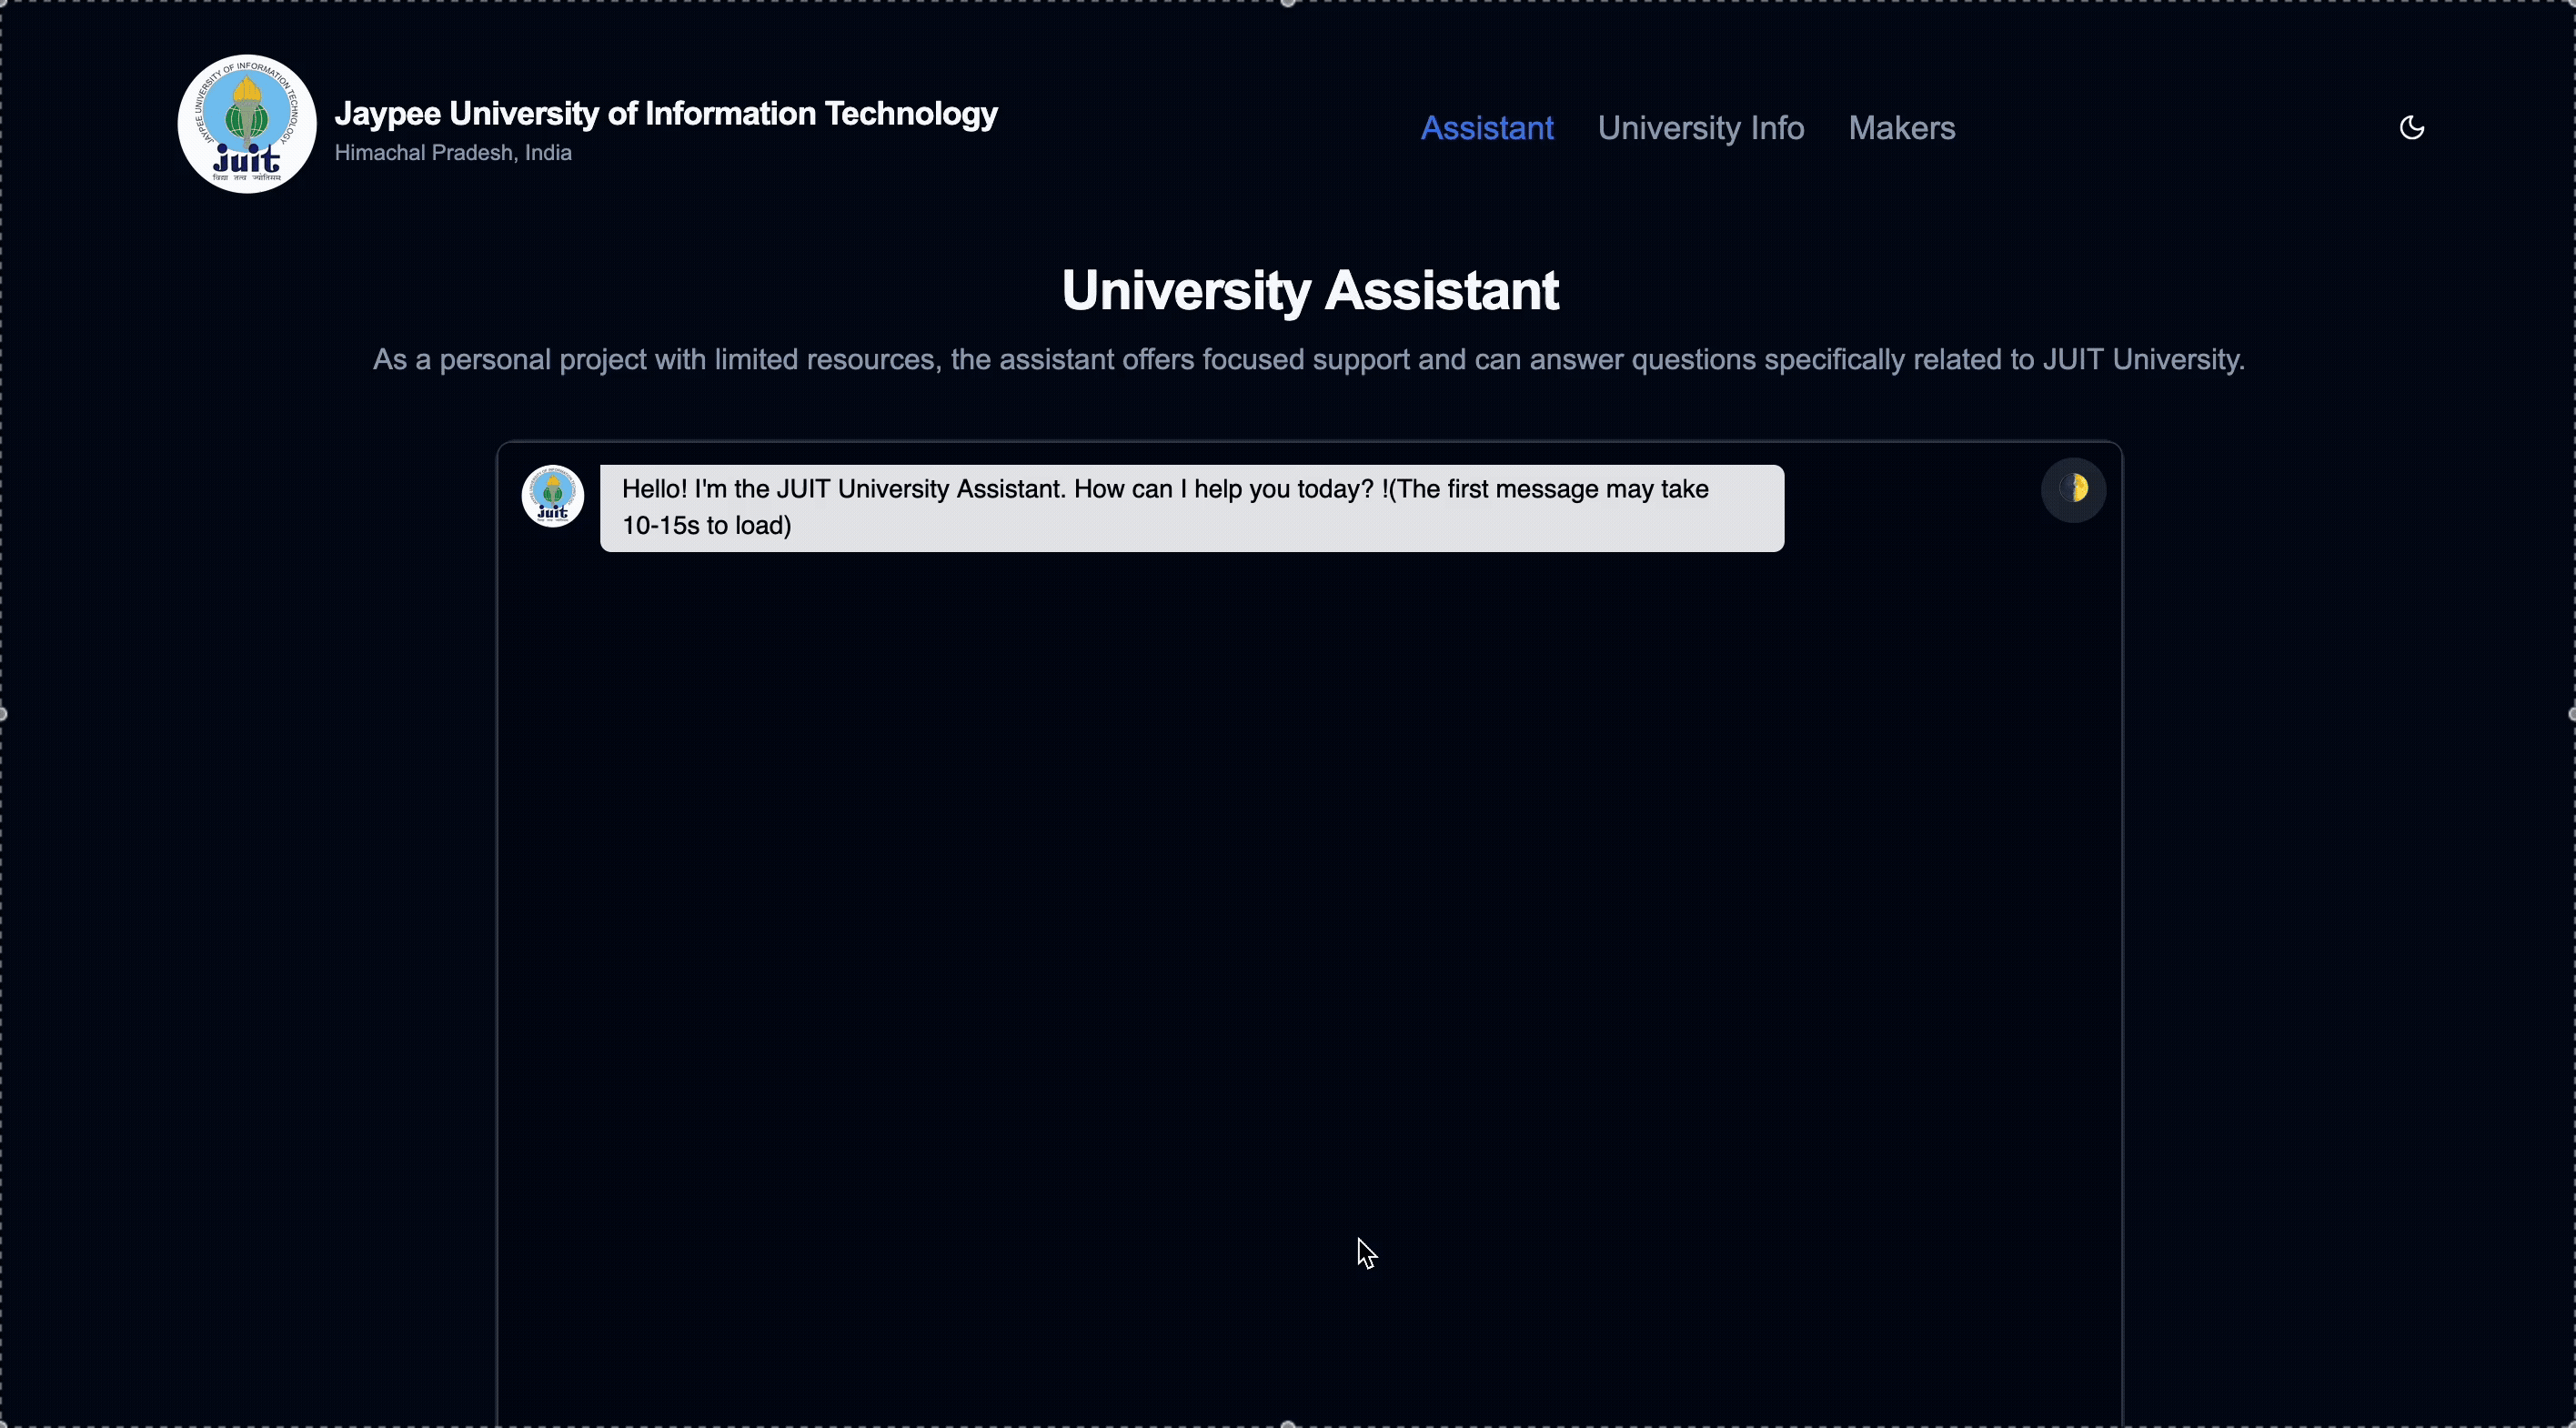Click the Hello greeting message bubble
The image size is (2576, 1428).
(x=1191, y=508)
